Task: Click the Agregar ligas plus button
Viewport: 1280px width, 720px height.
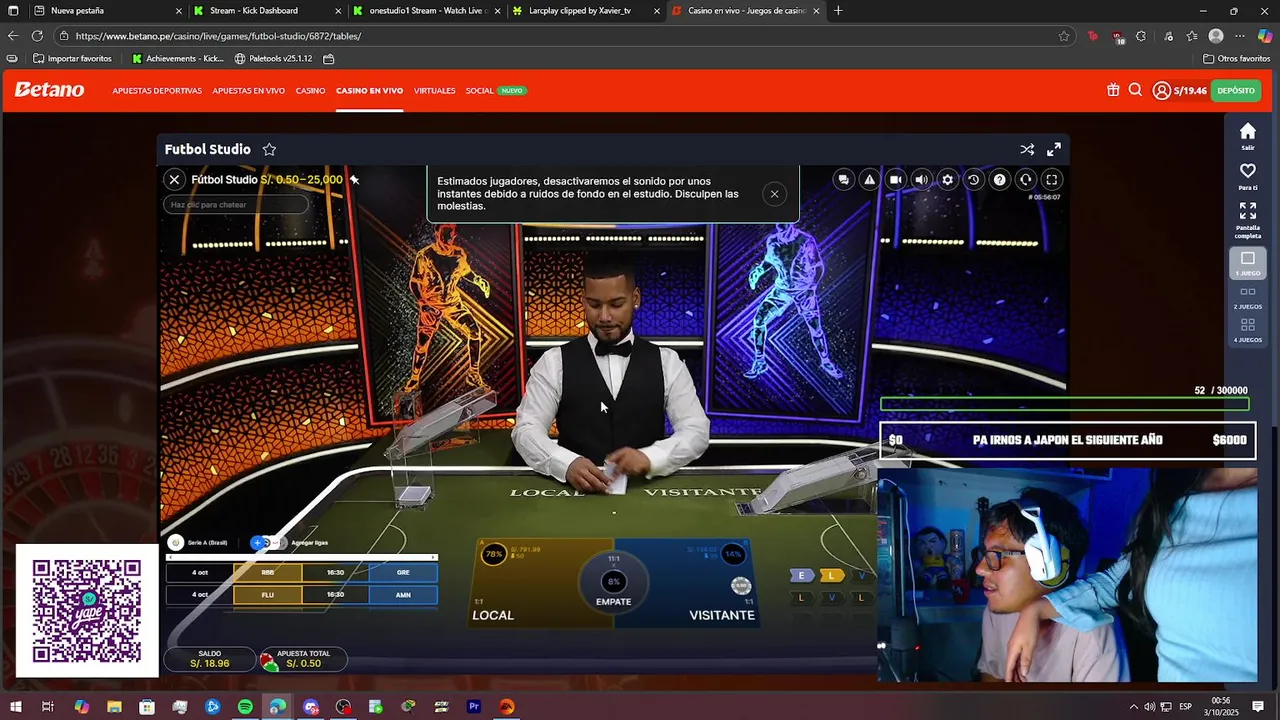Action: 258,543
